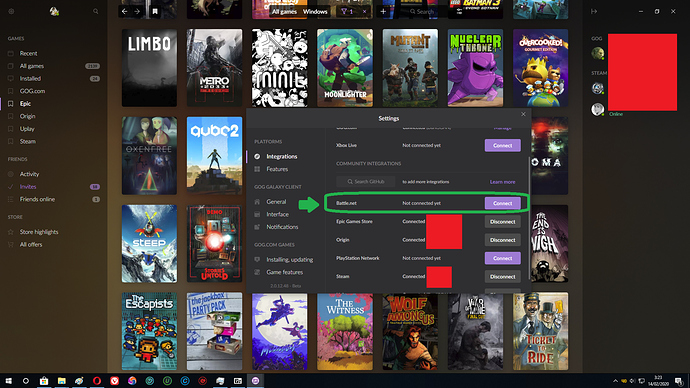Open the Metro game cover
Viewport: 690px width, 388px height.
[x=214, y=68]
